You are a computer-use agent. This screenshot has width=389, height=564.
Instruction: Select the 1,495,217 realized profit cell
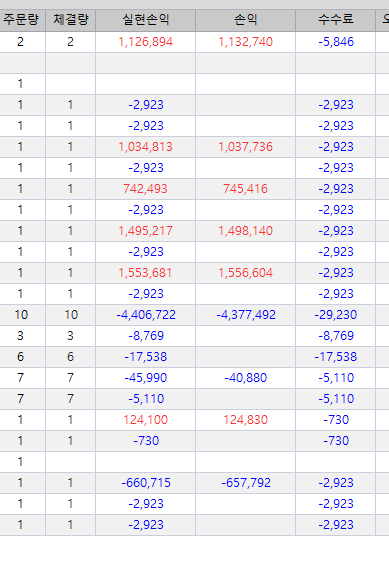click(x=145, y=231)
